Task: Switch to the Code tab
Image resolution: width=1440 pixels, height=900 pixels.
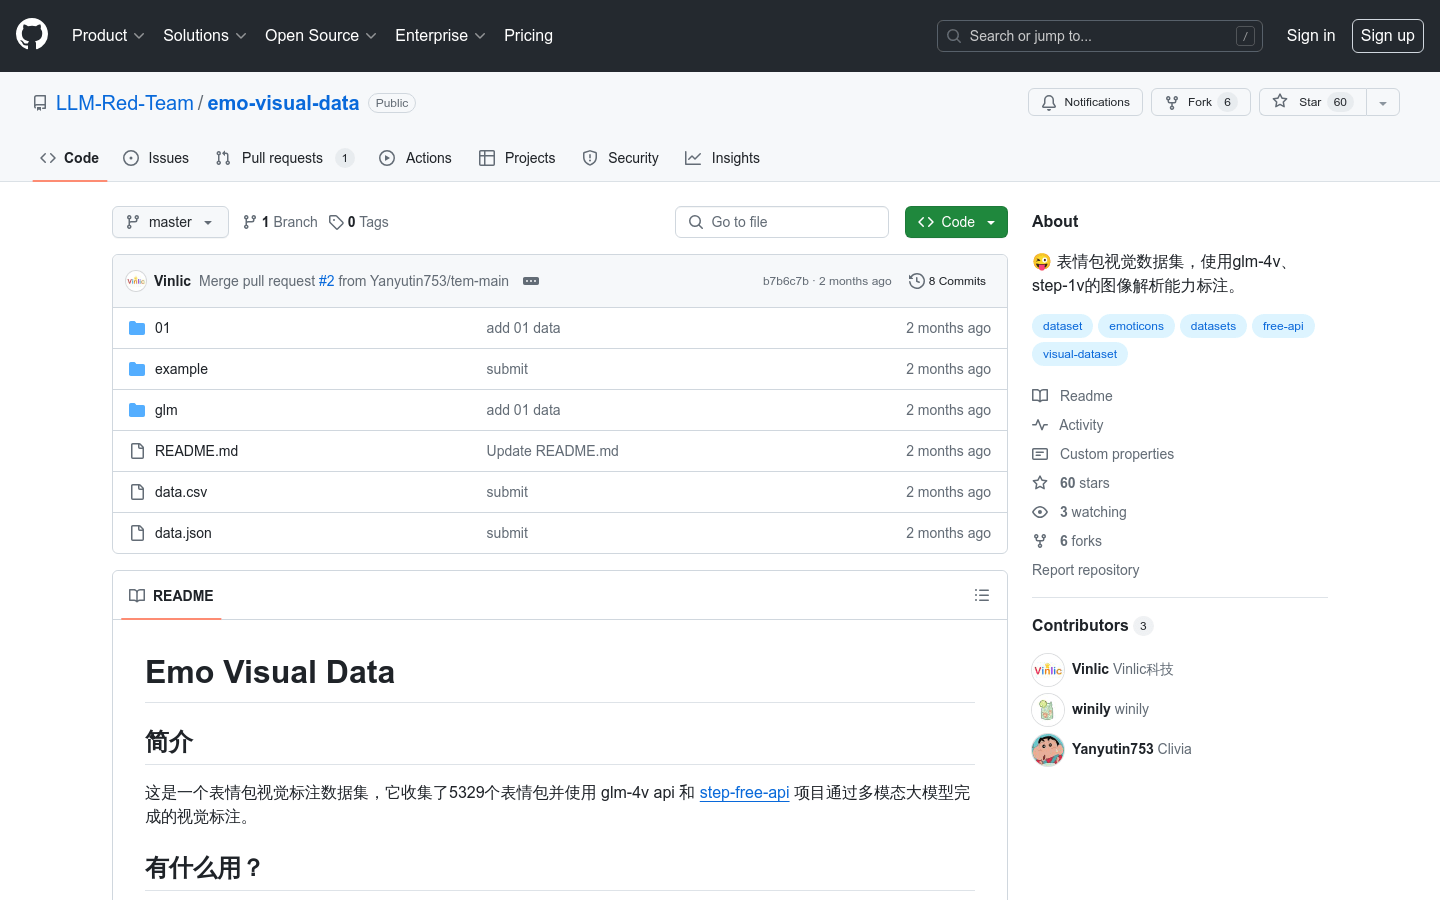Action: [x=70, y=158]
